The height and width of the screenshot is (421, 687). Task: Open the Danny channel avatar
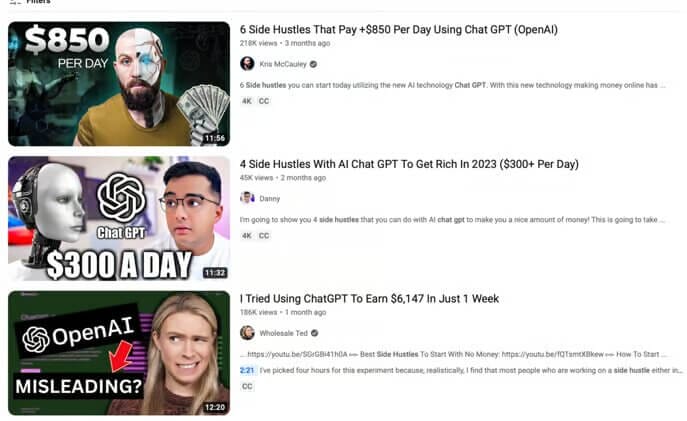247,198
